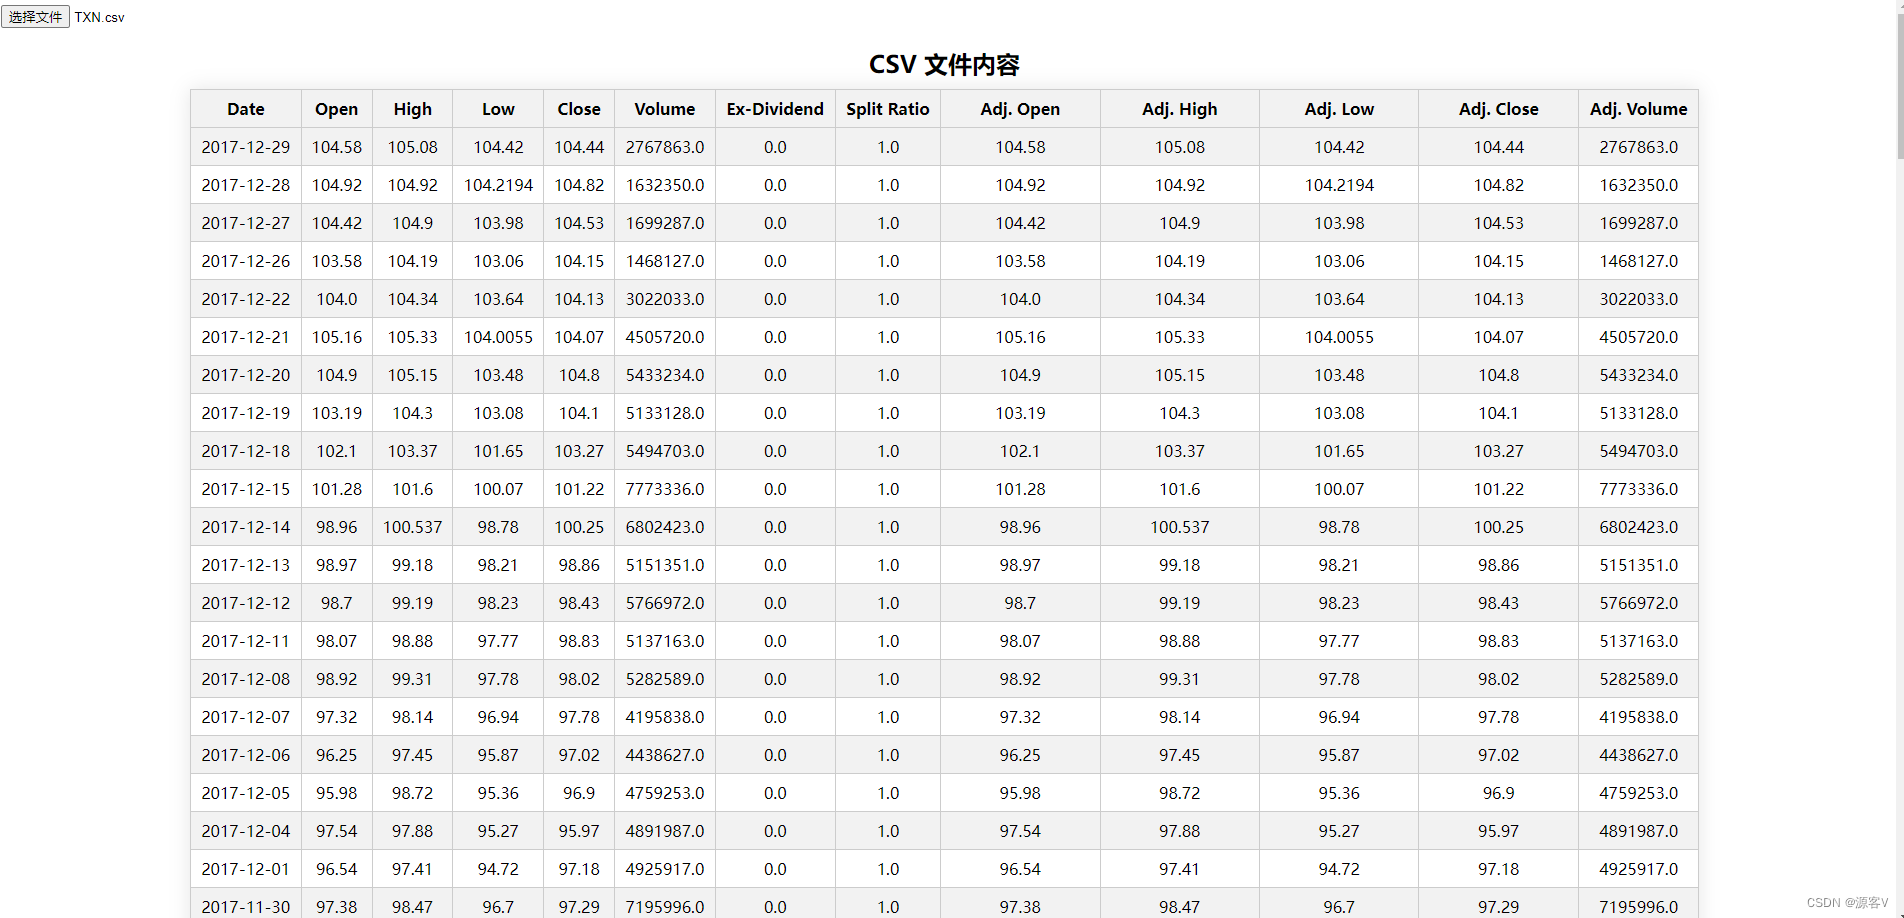The image size is (1904, 918).
Task: Click the Volume column header
Action: point(665,109)
